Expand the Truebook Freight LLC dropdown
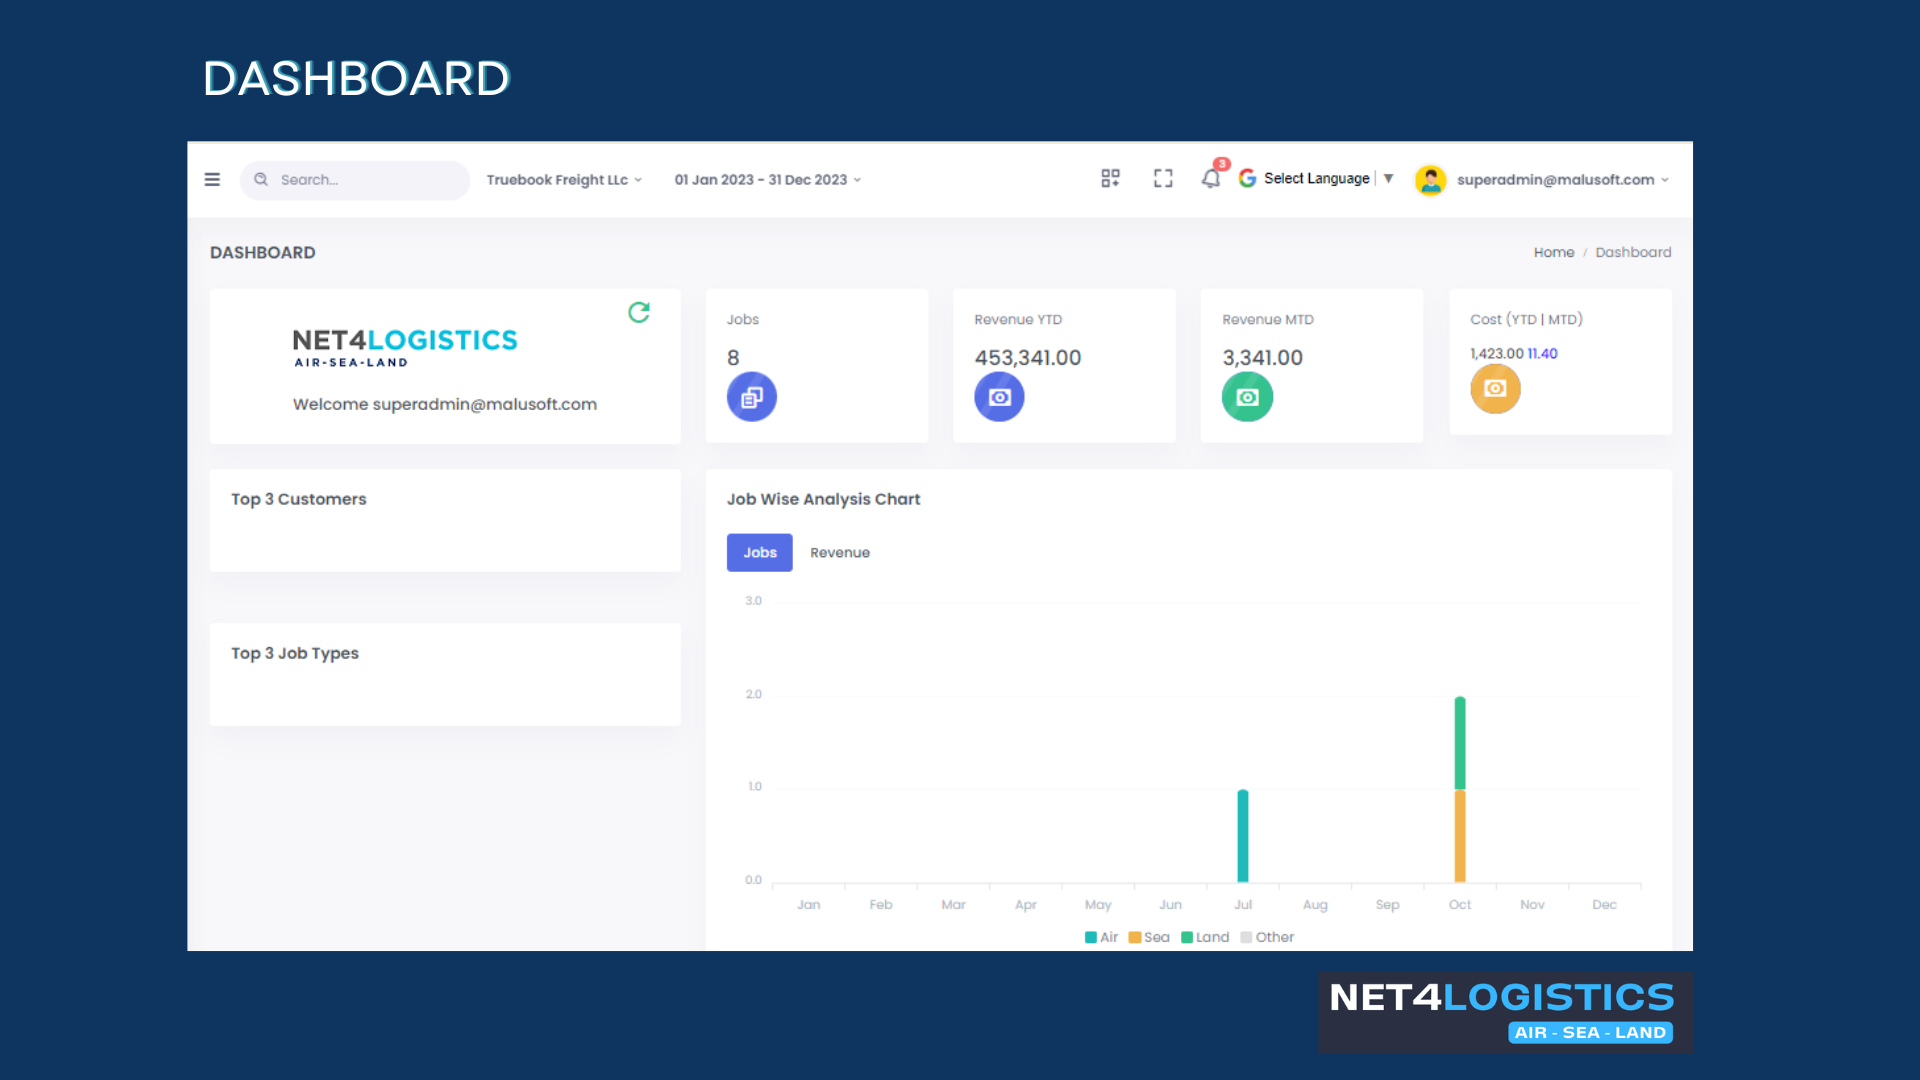Image resolution: width=1920 pixels, height=1080 pixels. pos(564,180)
